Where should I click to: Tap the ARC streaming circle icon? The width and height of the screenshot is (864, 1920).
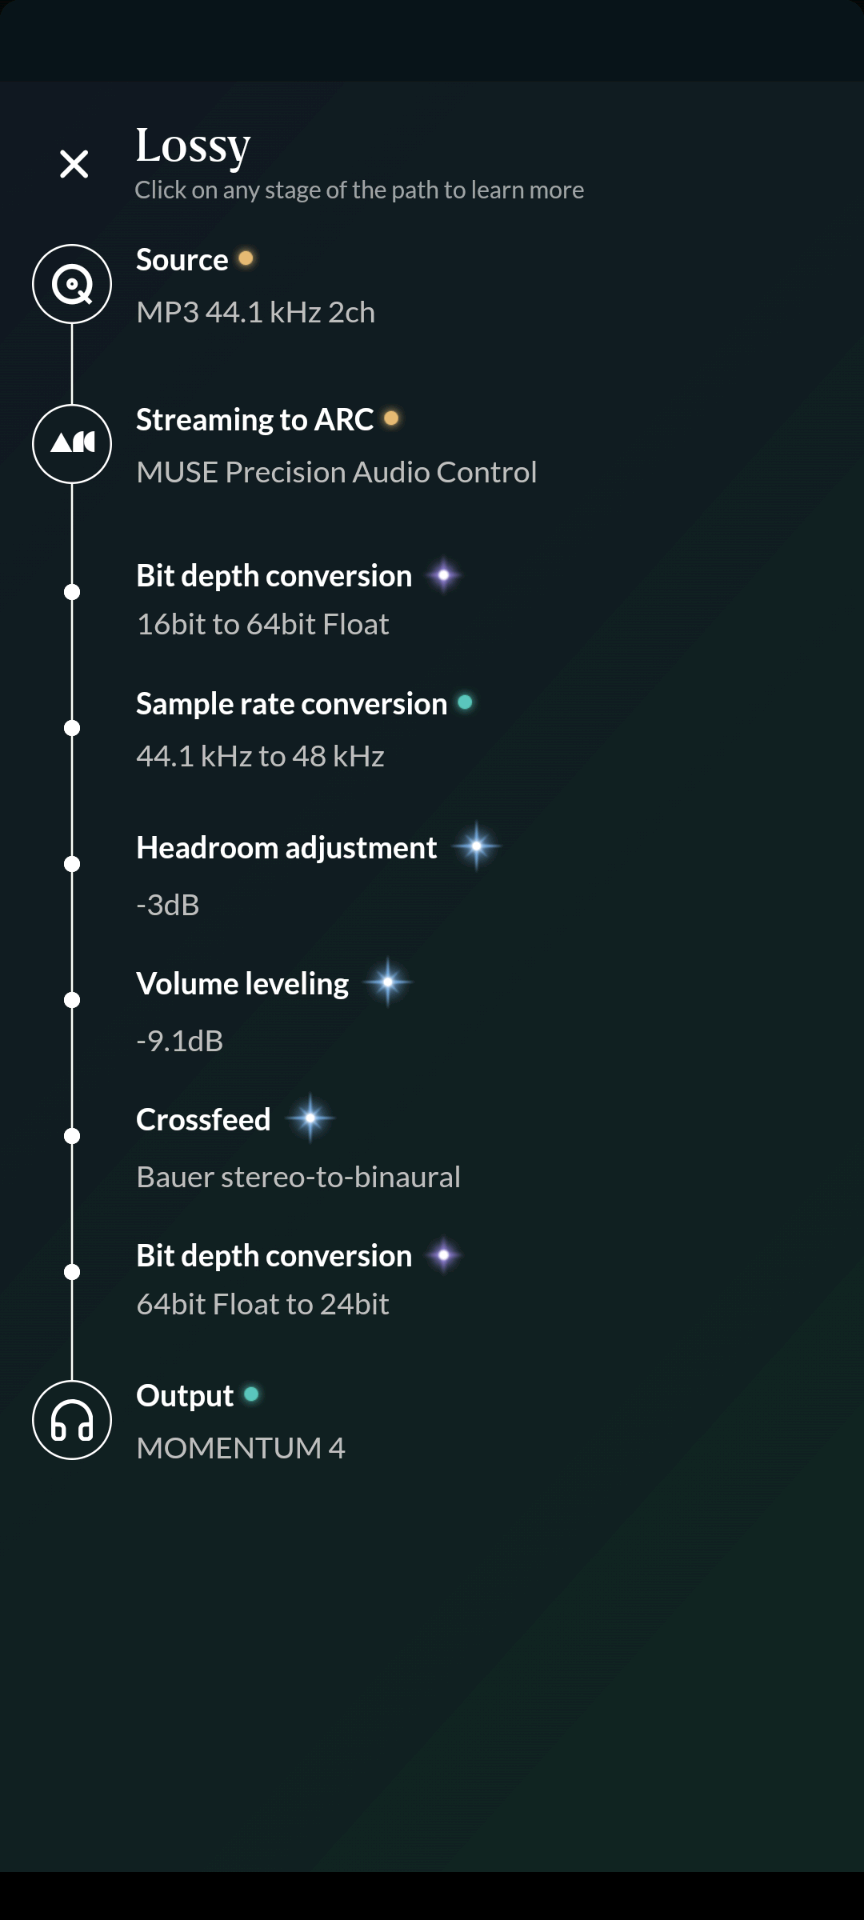click(72, 444)
